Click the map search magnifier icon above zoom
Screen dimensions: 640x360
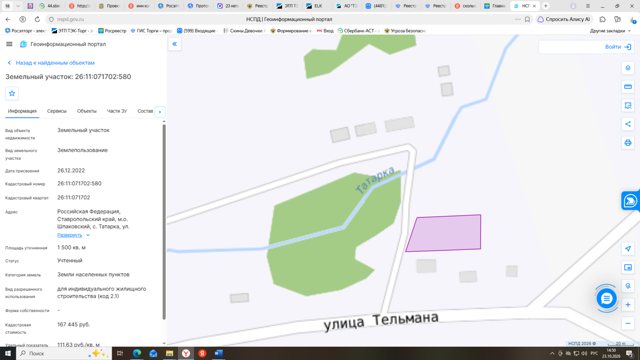click(628, 286)
